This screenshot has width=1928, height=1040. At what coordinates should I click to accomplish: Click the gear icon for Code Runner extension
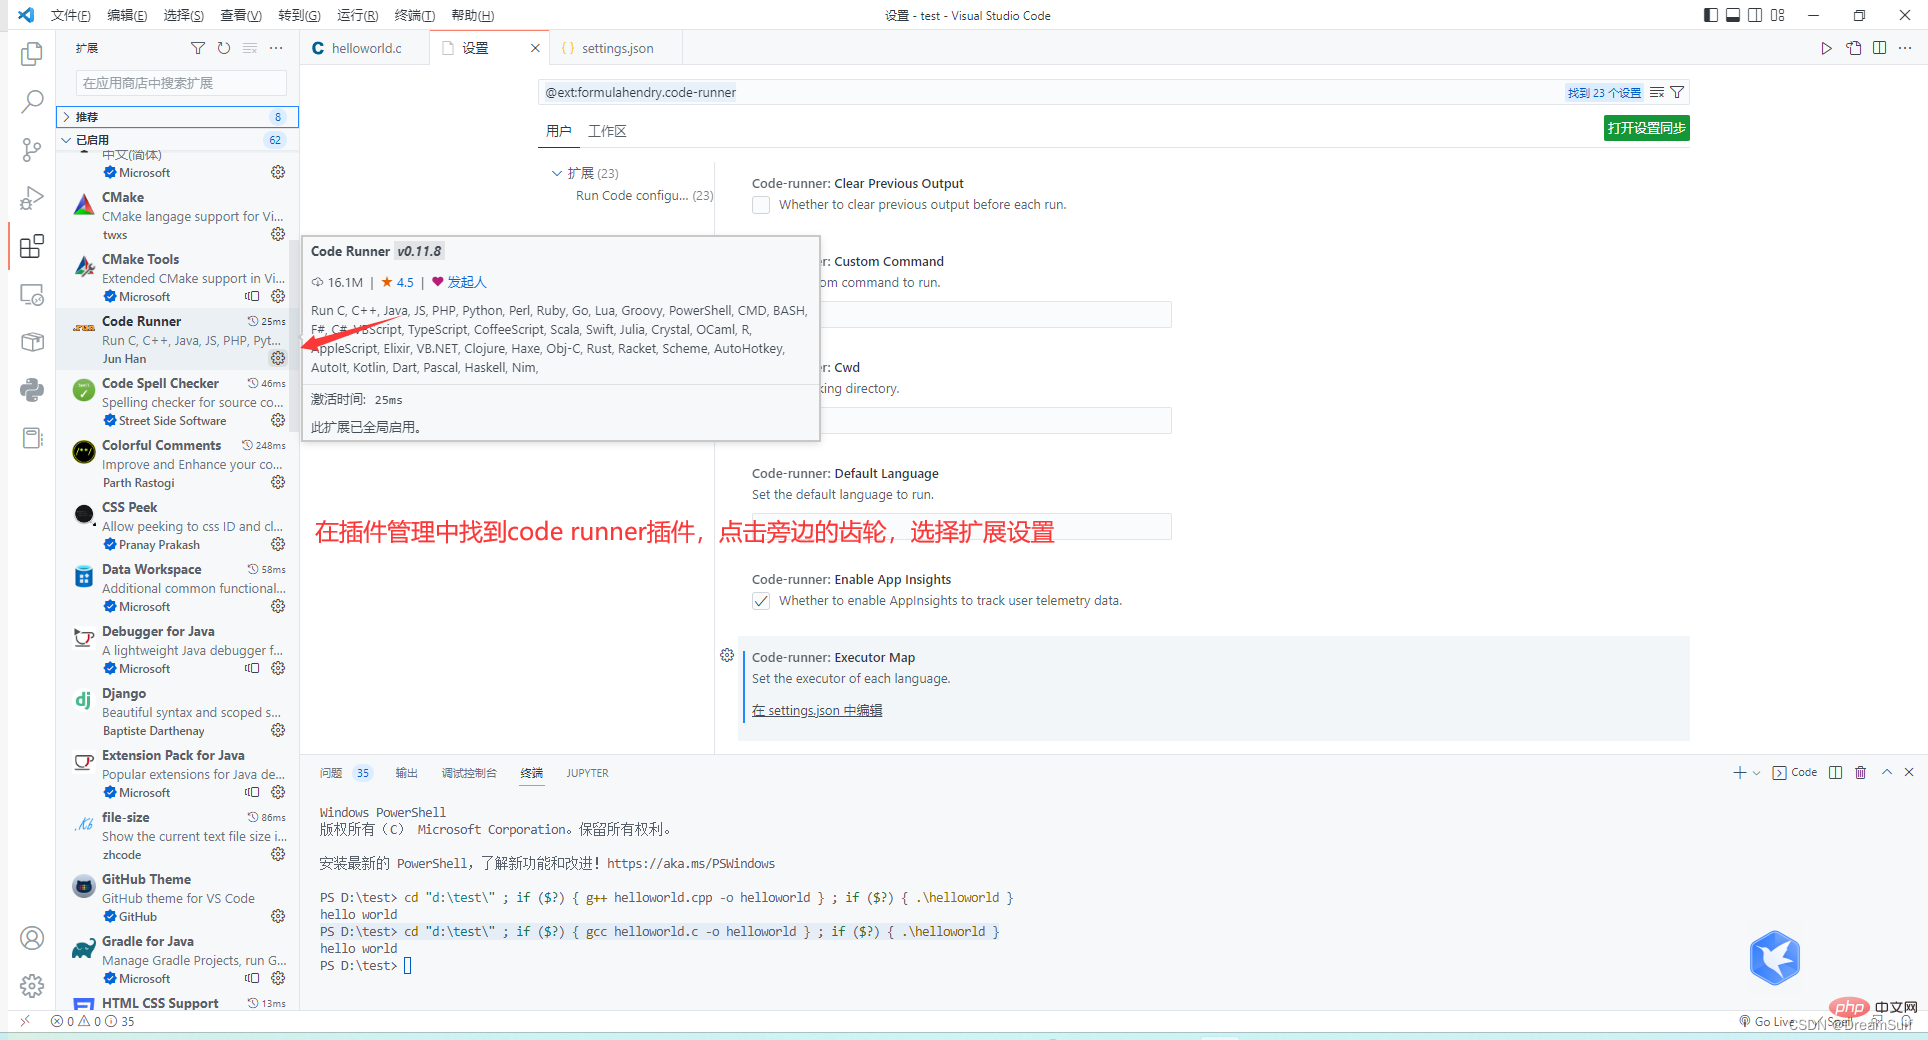[x=278, y=358]
